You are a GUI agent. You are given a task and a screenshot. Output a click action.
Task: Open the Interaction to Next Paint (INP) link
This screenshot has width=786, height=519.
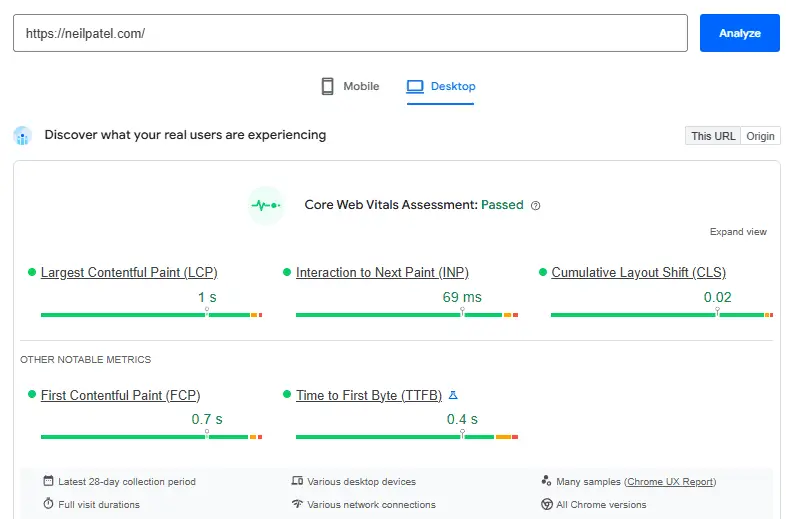[x=382, y=272]
